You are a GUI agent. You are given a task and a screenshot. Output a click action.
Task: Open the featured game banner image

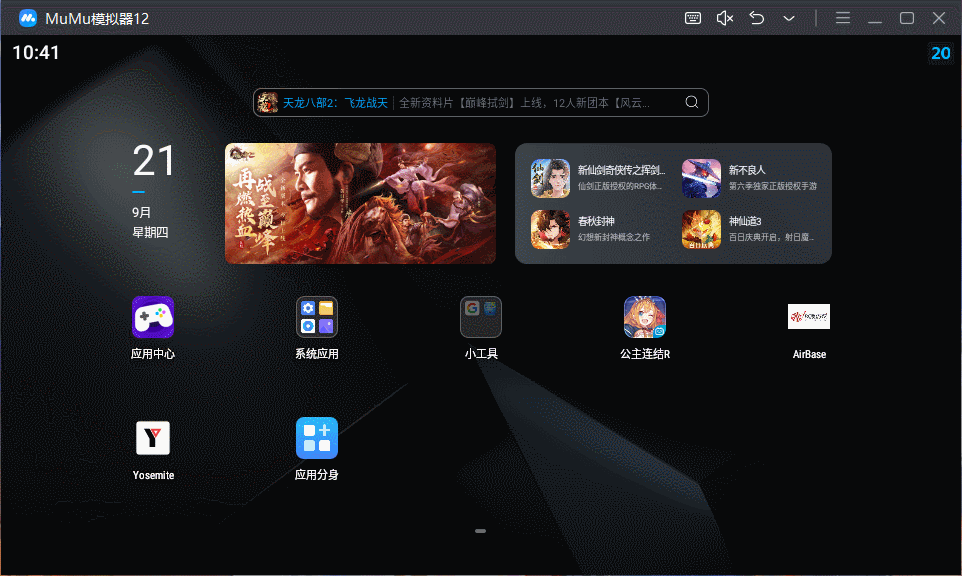360,204
